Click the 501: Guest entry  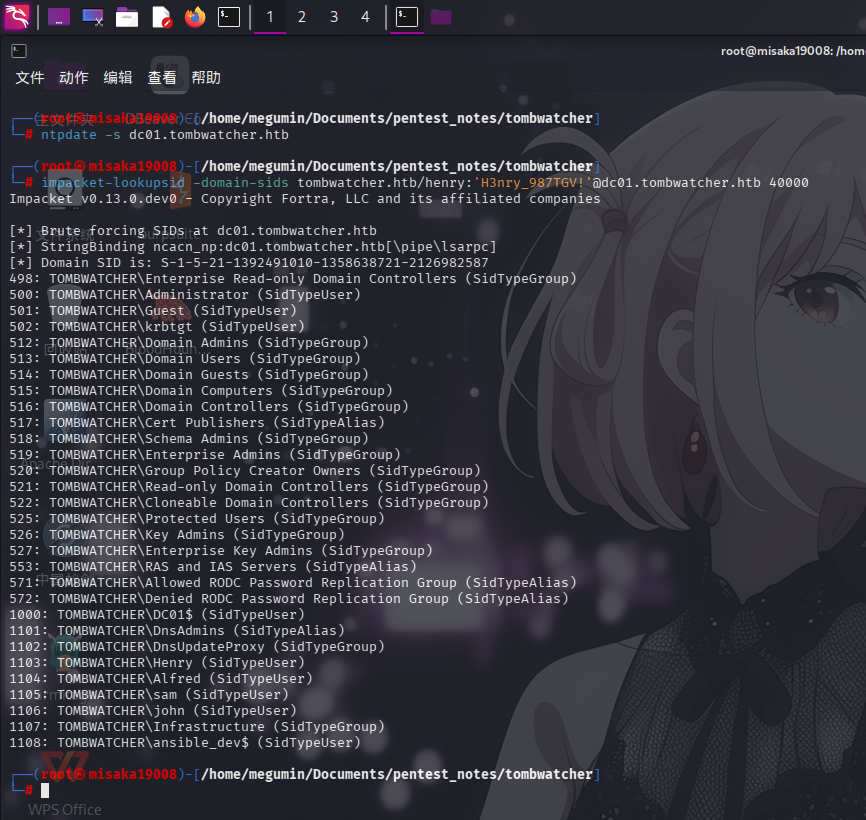pyautogui.click(x=153, y=311)
